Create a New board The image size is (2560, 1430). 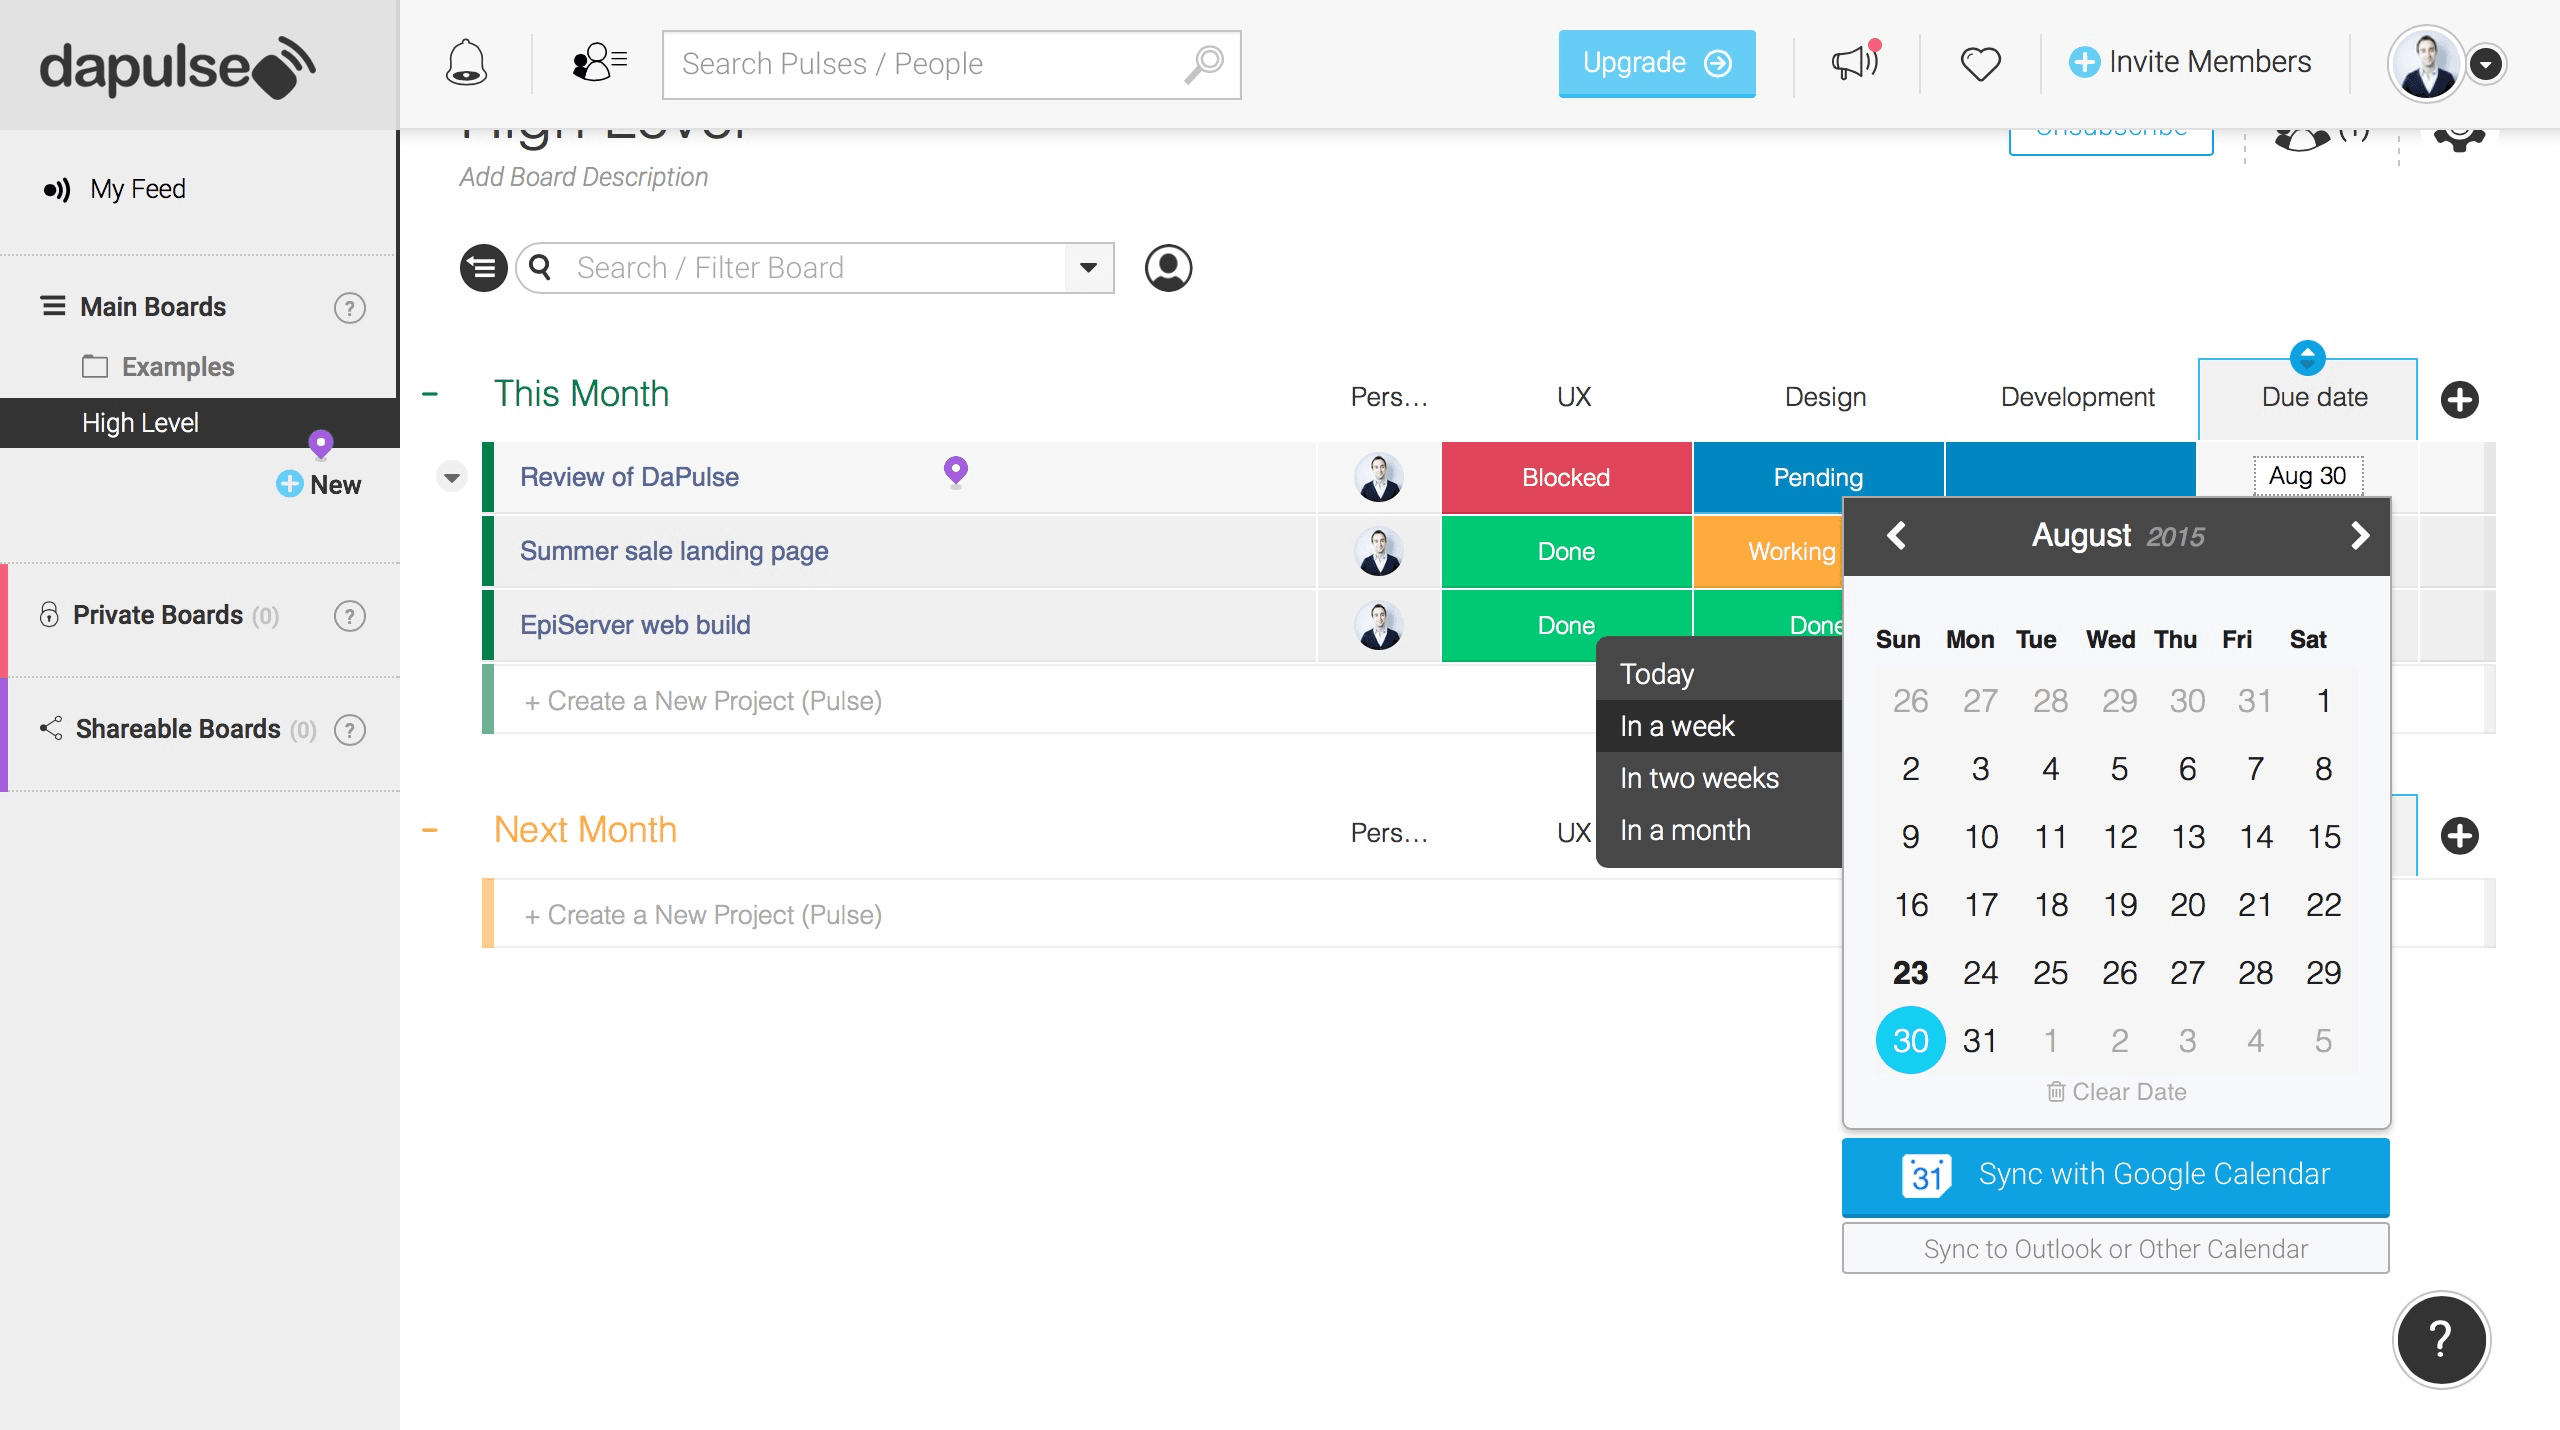click(x=318, y=484)
